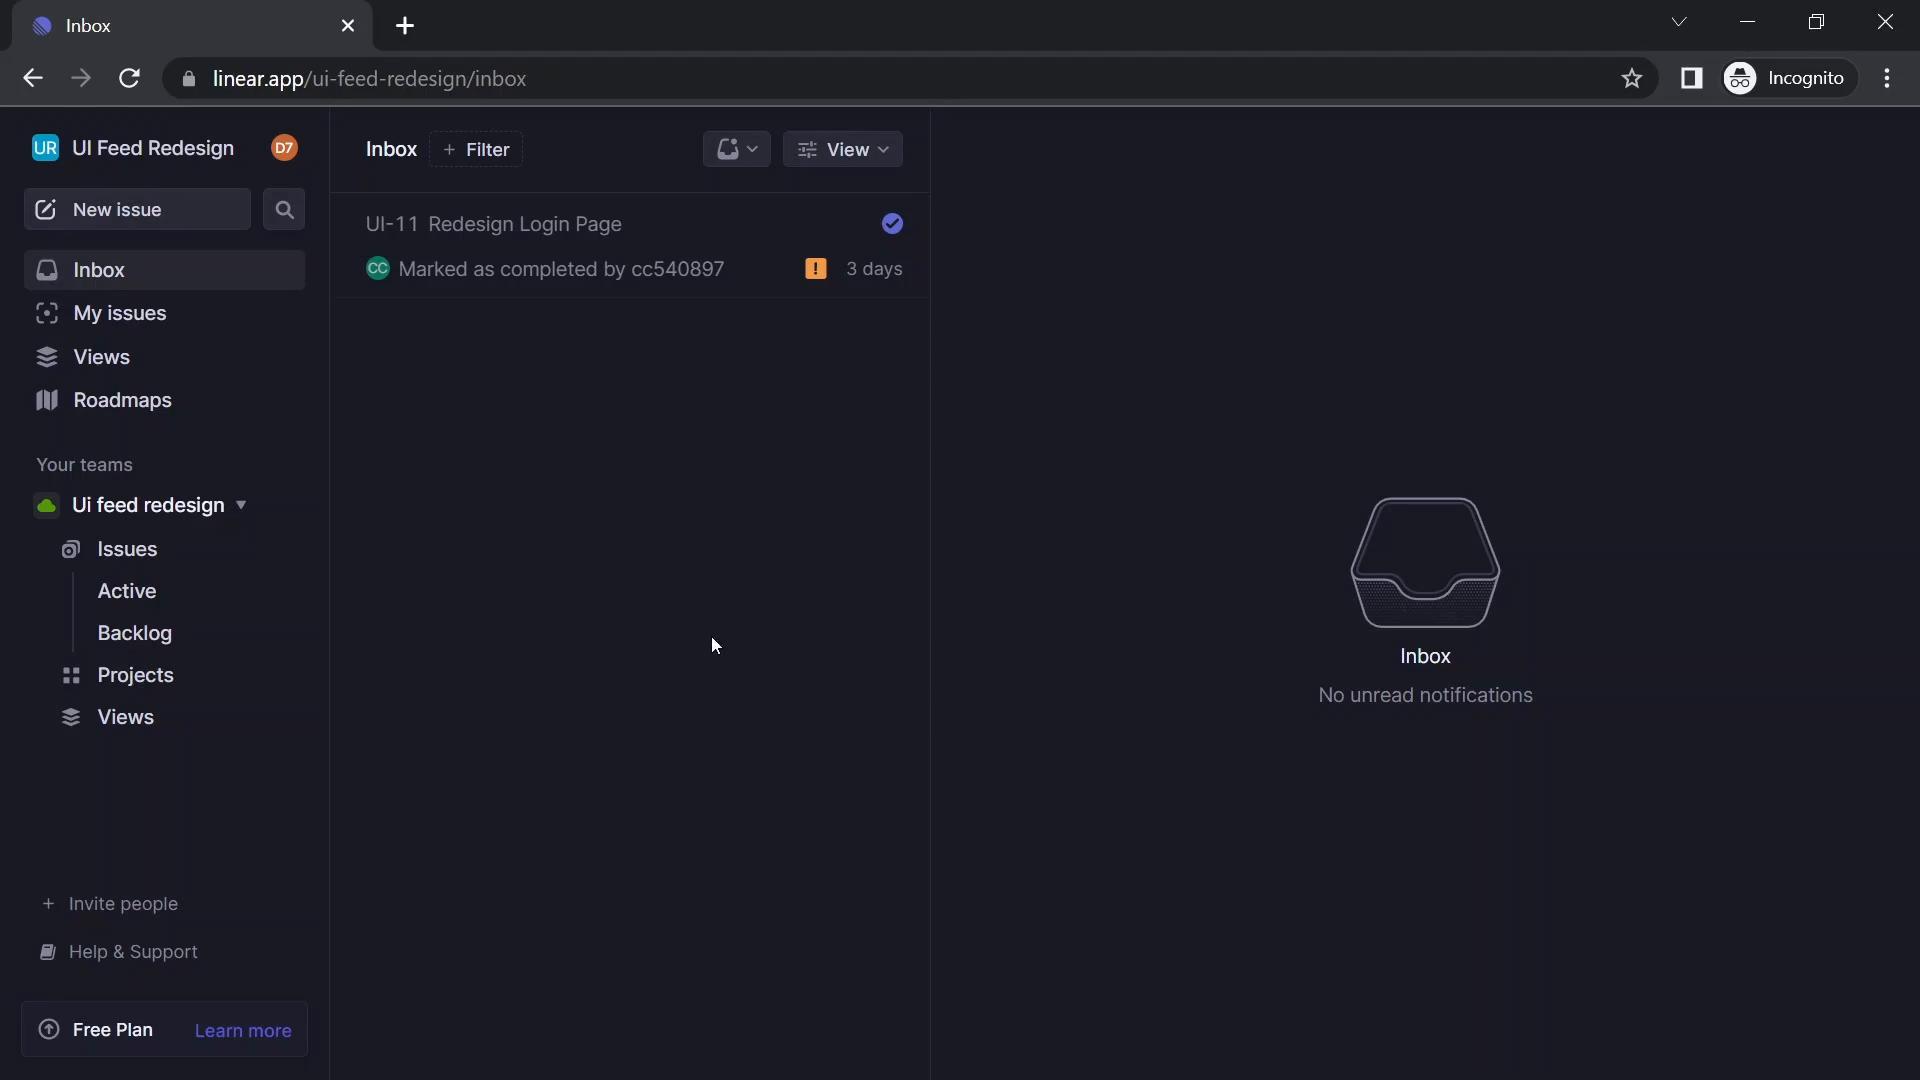Click the UI-11 Redesign Login Page notification
Viewport: 1920px width, 1080px height.
coord(493,224)
